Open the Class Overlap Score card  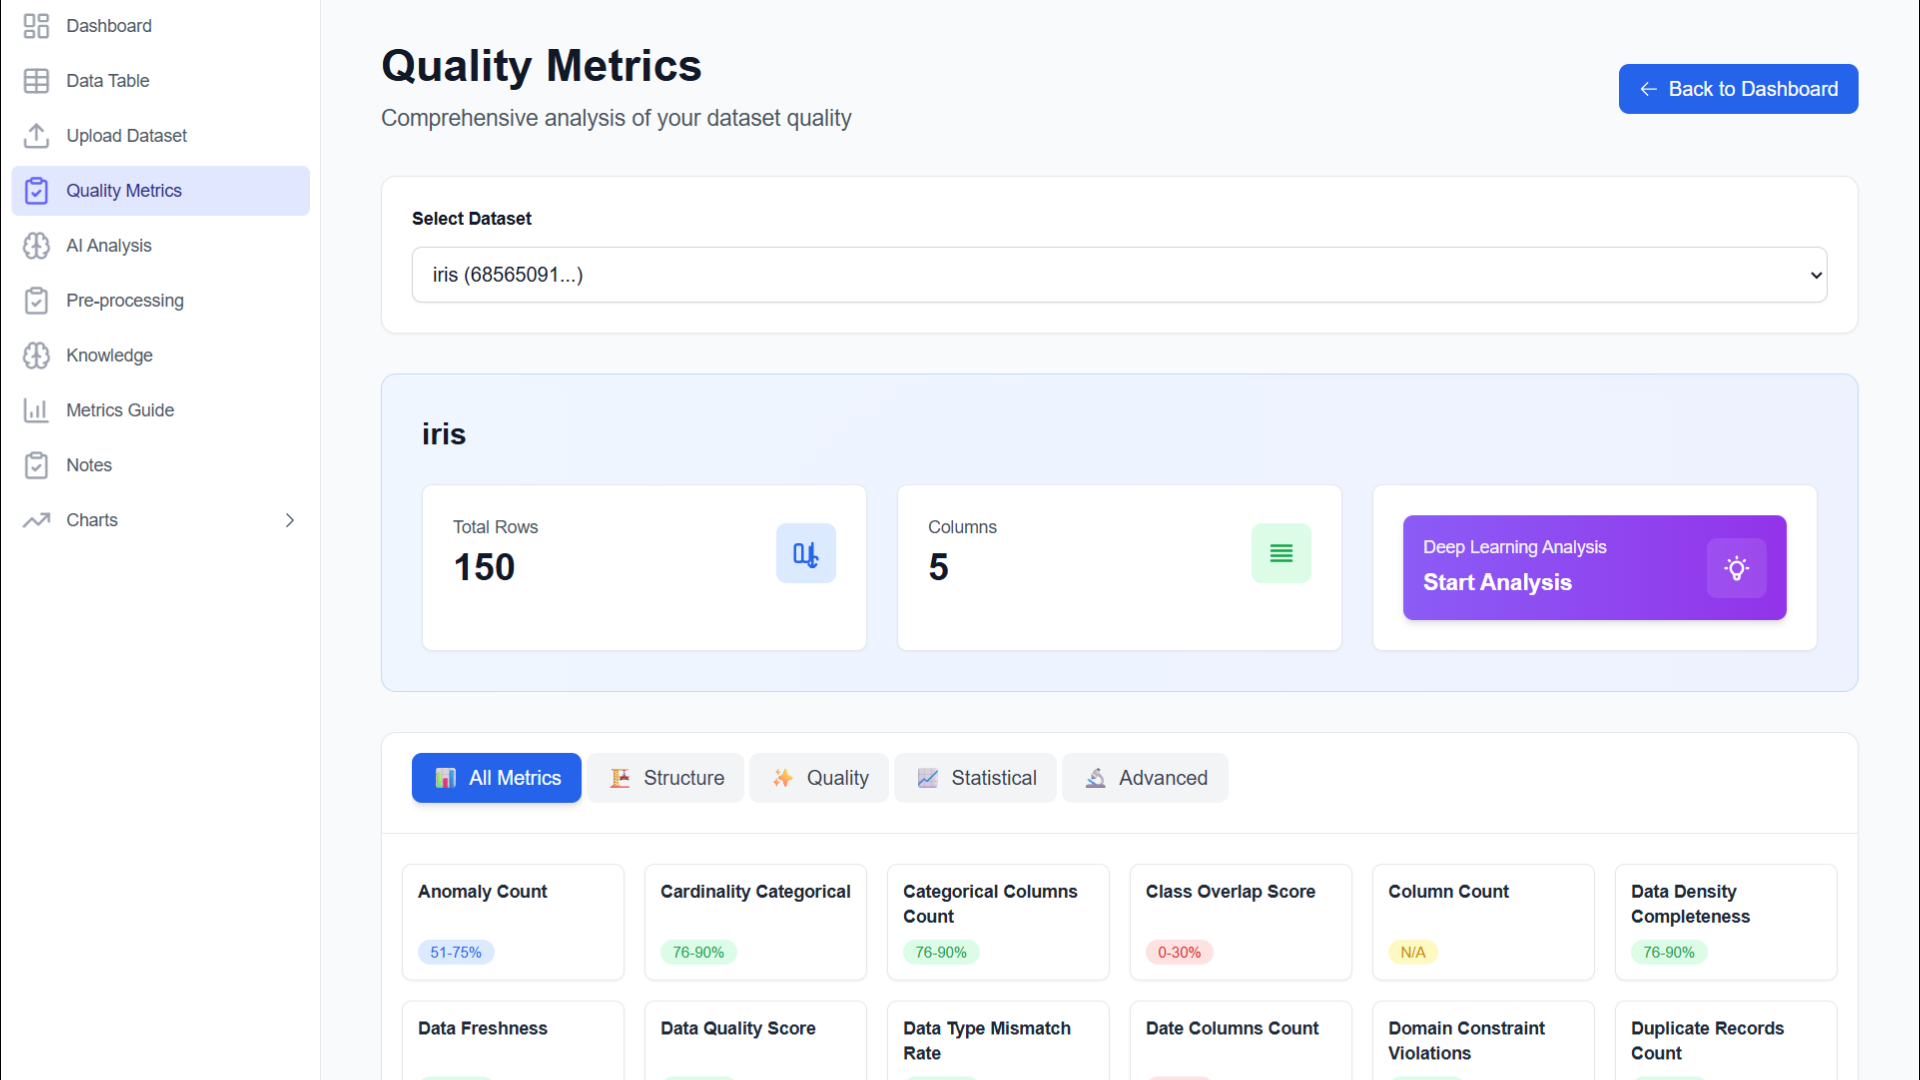tap(1240, 921)
